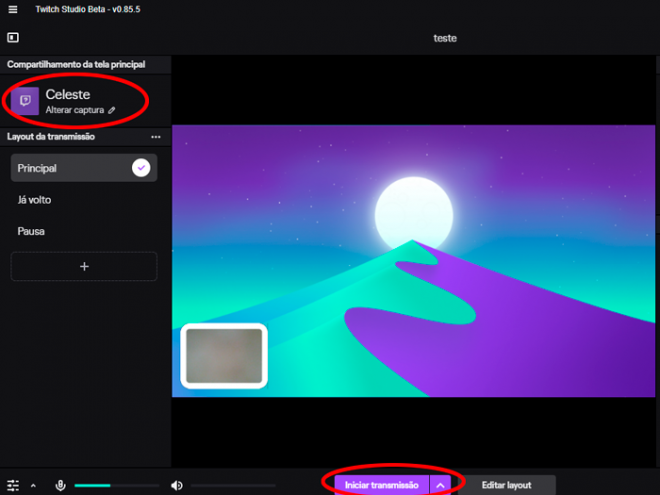Select the Principal scene

pyautogui.click(x=84, y=168)
